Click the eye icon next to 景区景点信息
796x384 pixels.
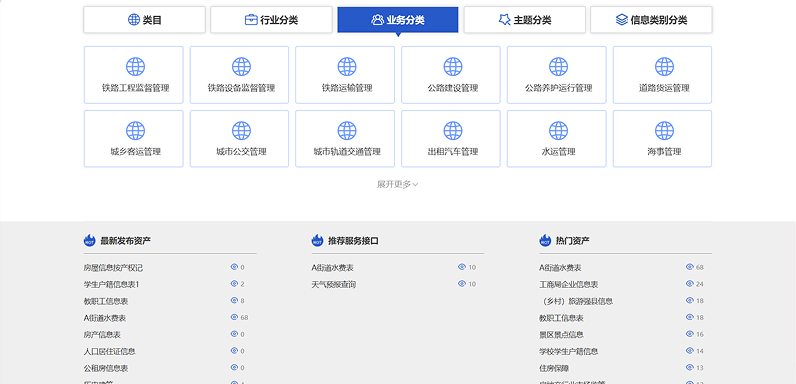click(x=689, y=334)
